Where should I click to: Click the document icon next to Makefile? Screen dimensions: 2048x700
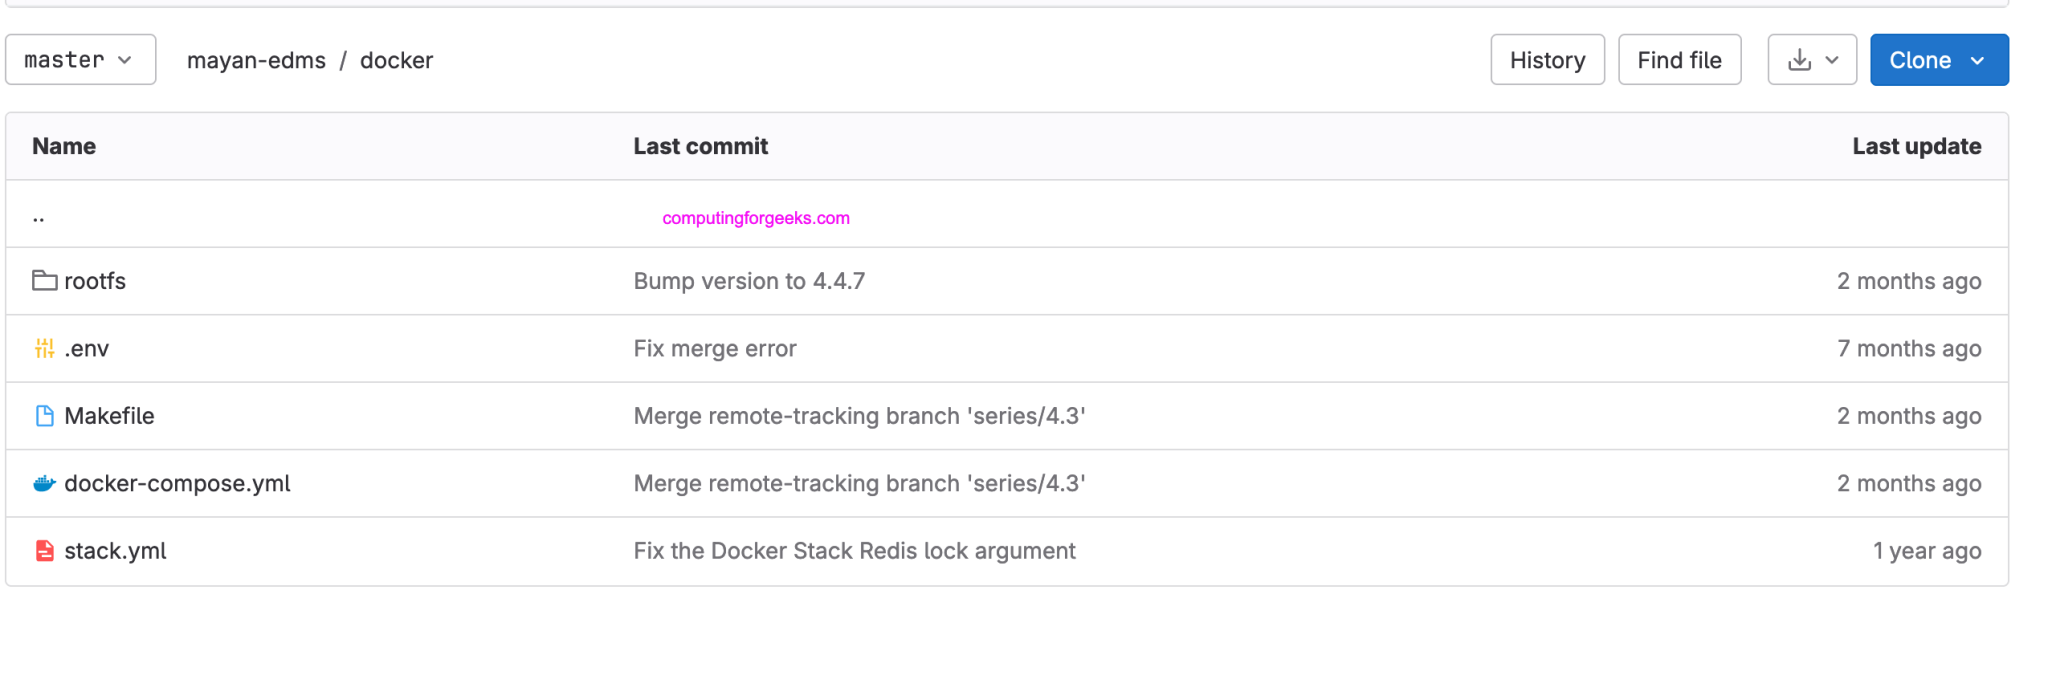44,416
